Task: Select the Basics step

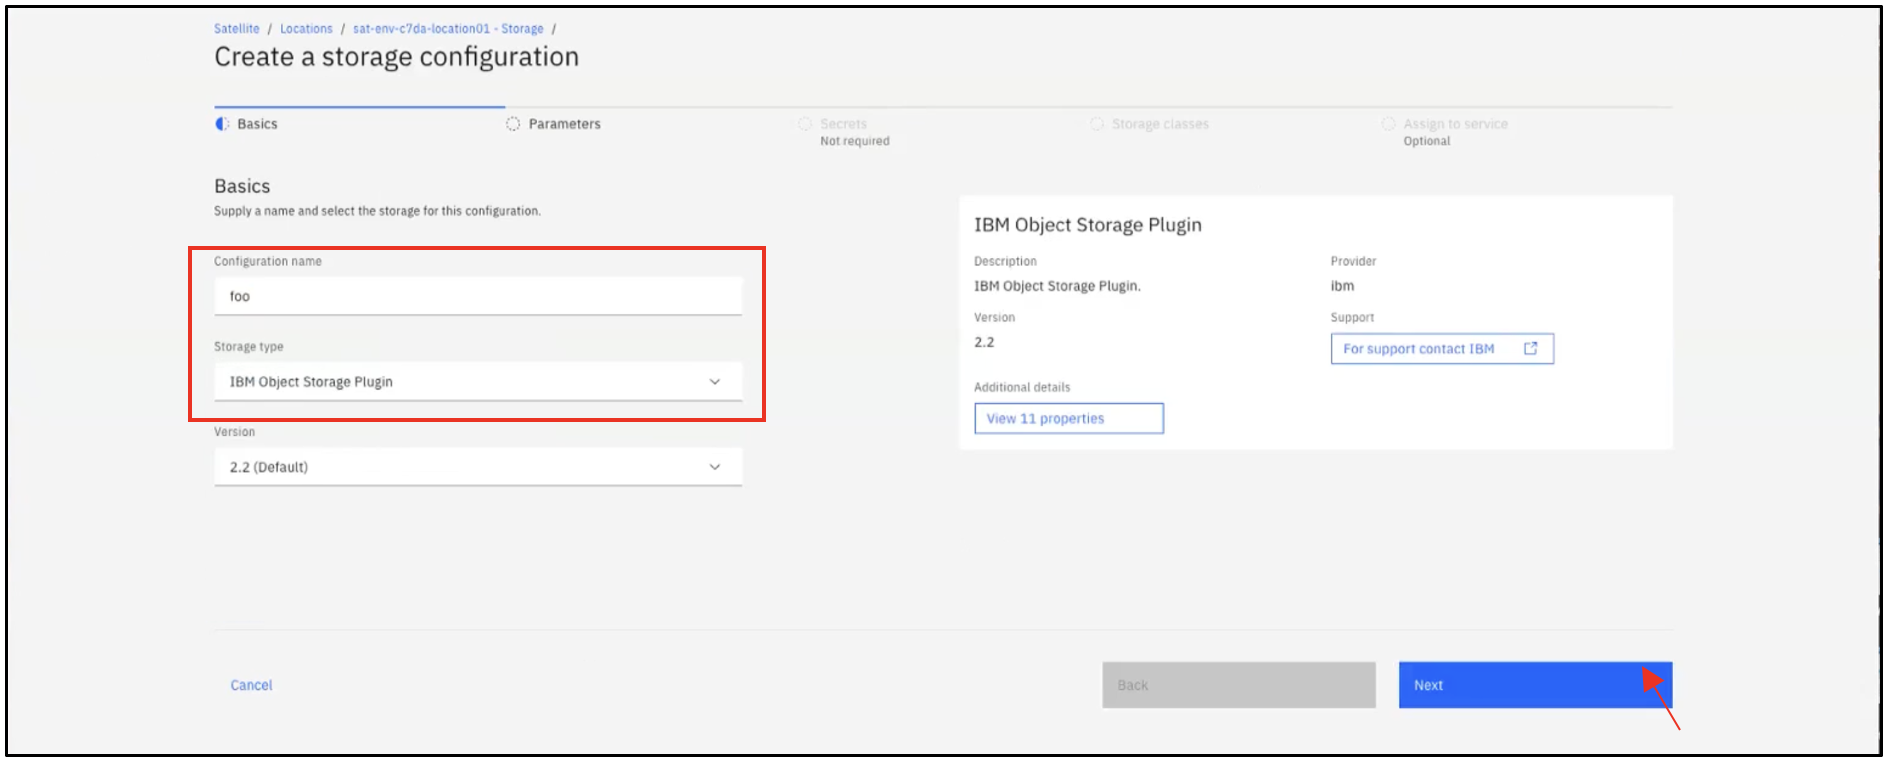Action: 257,124
